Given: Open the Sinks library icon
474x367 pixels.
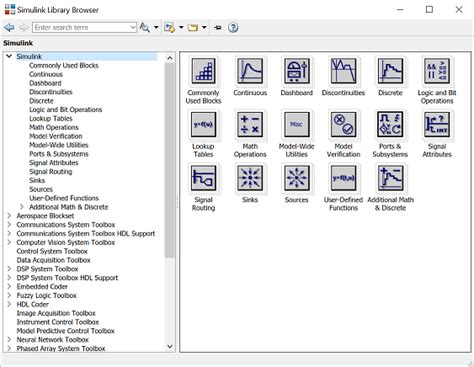Looking at the screenshot, I should click(250, 178).
